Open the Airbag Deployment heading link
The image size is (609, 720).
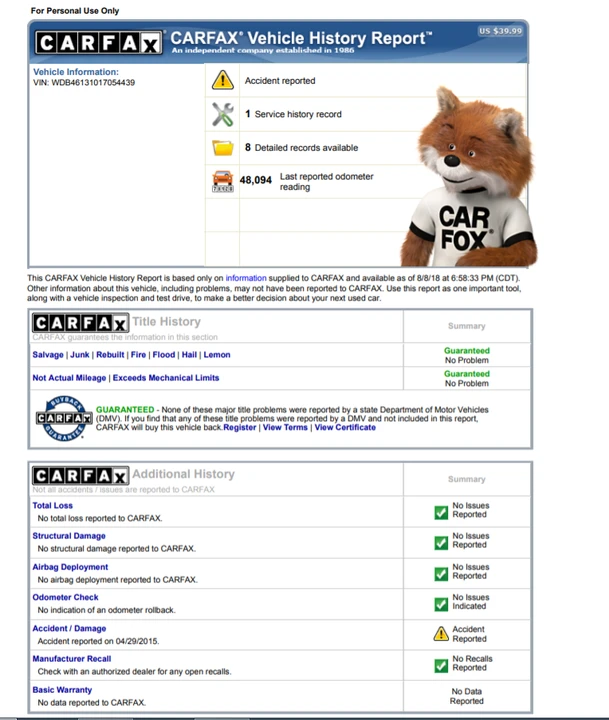[x=70, y=567]
